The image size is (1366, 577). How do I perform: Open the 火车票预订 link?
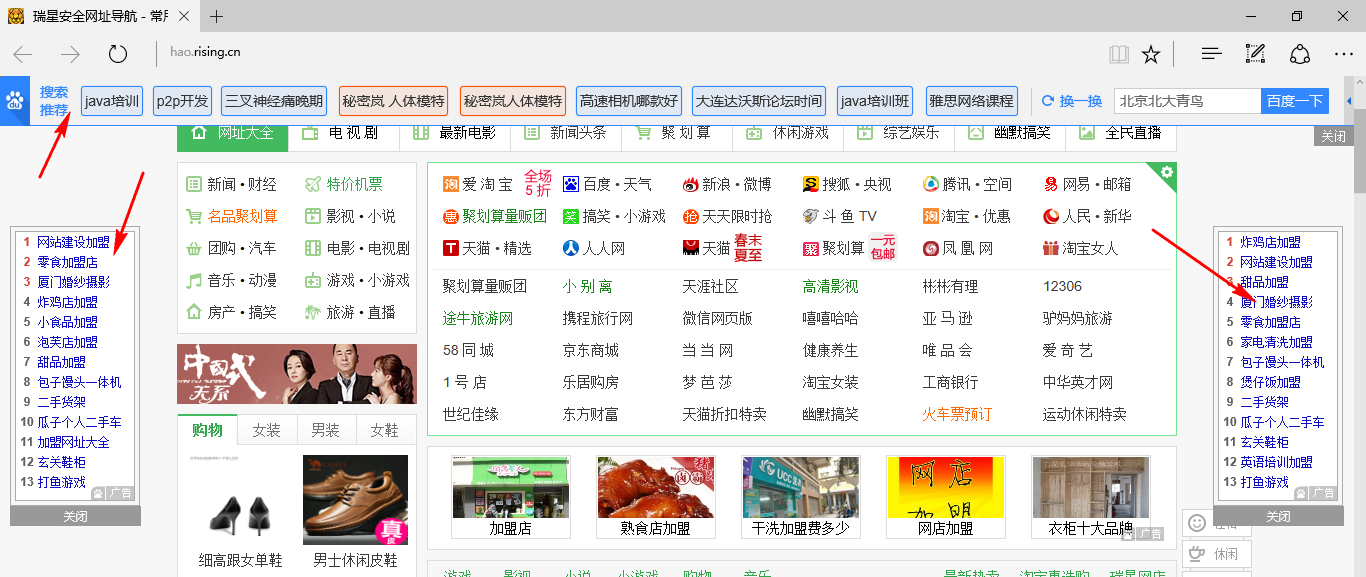coord(957,414)
